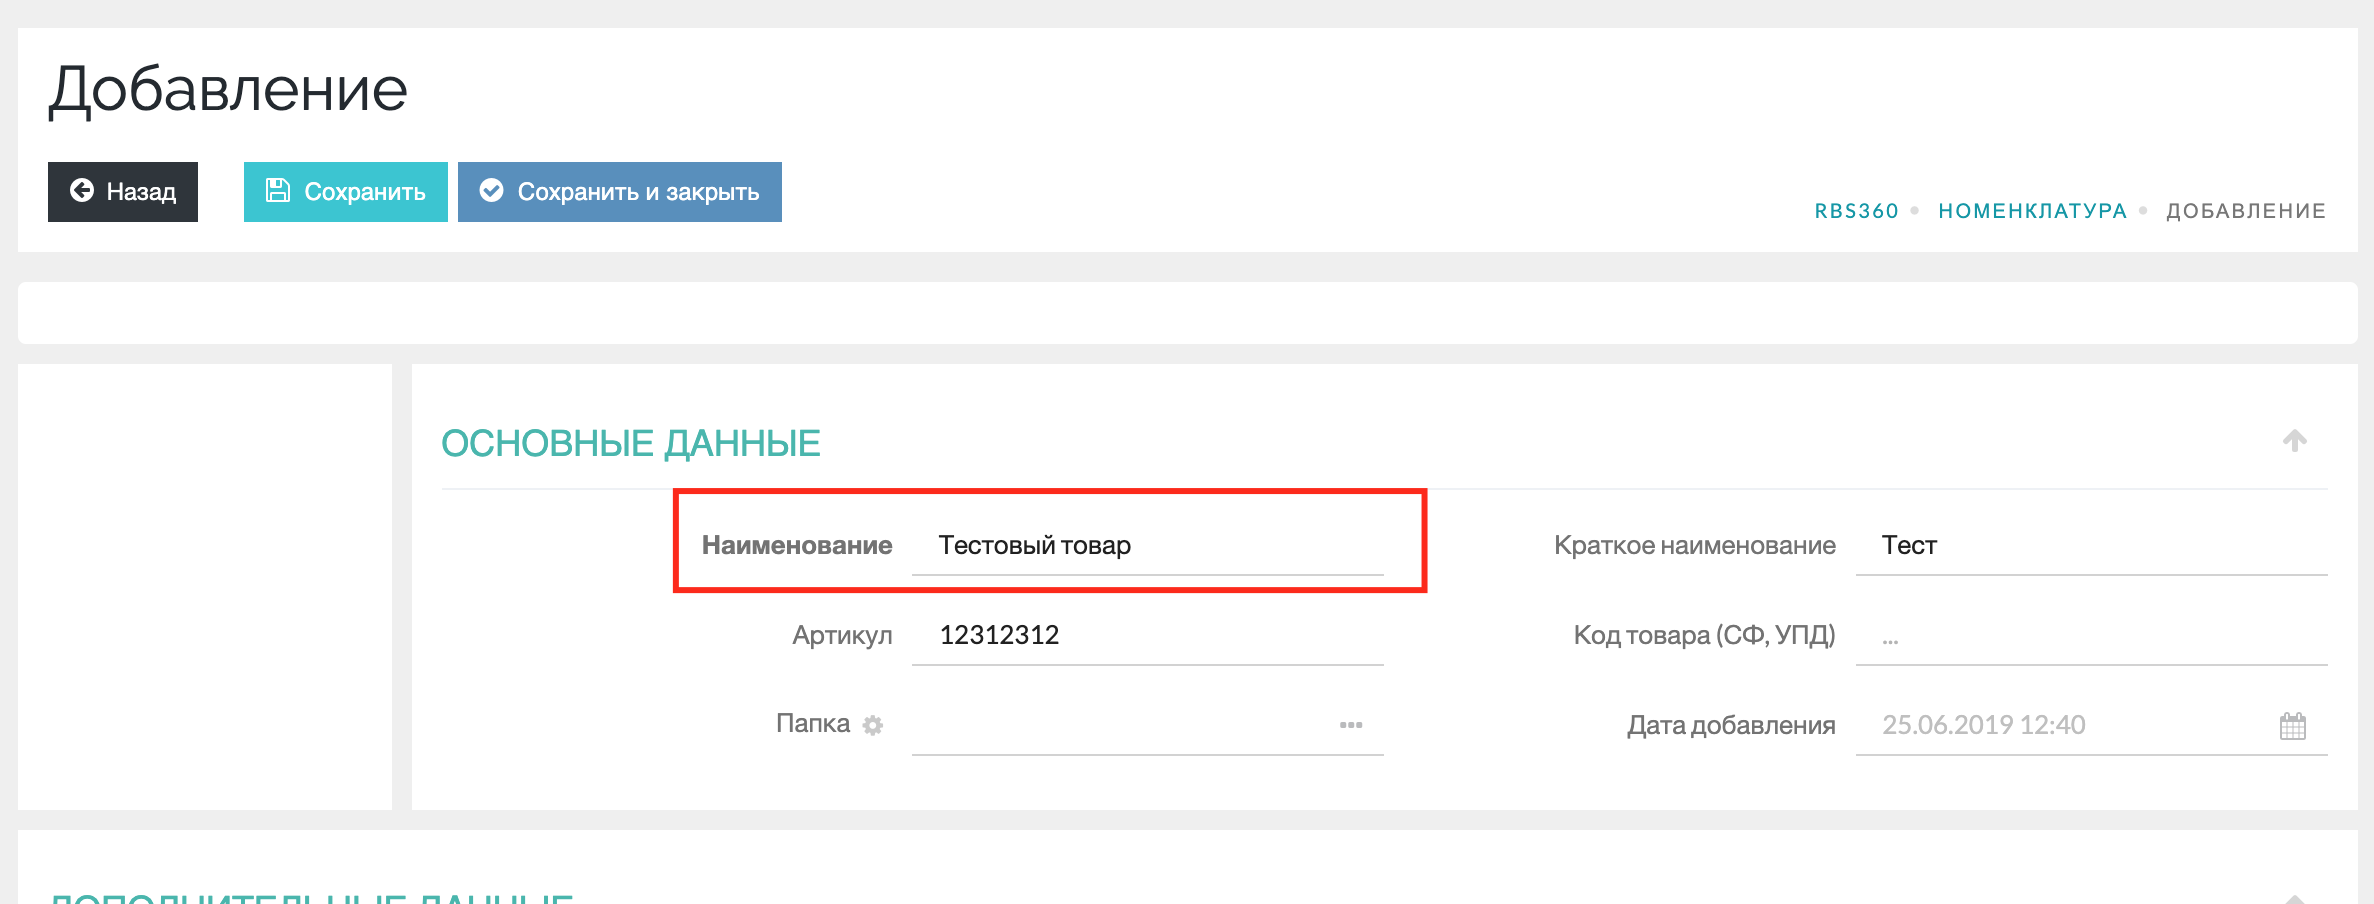2374x904 pixels.
Task: Focus the Наименование field containing Тестовый товар
Action: click(1147, 546)
